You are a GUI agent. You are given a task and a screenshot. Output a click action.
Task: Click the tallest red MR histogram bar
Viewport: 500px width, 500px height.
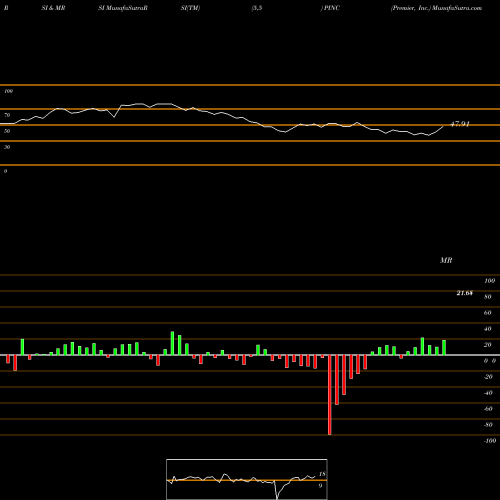(x=330, y=395)
